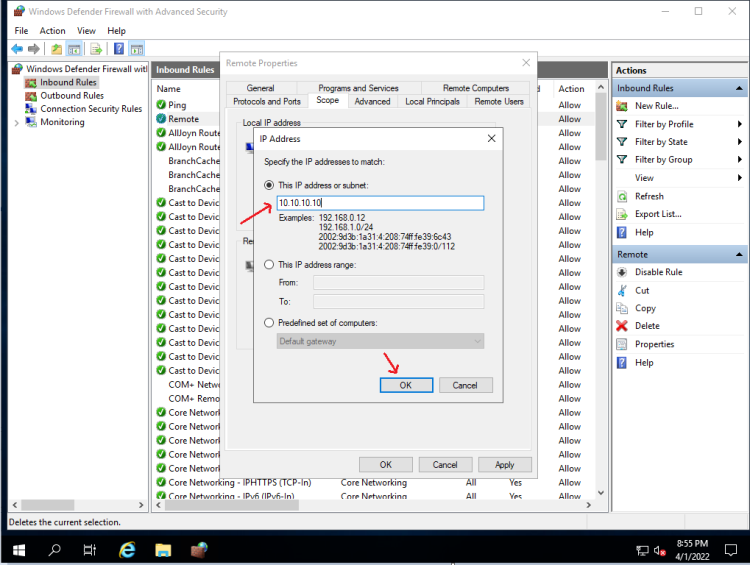Viewport: 750px width, 565px height.
Task: Select the Ping inbound rule
Action: click(177, 105)
